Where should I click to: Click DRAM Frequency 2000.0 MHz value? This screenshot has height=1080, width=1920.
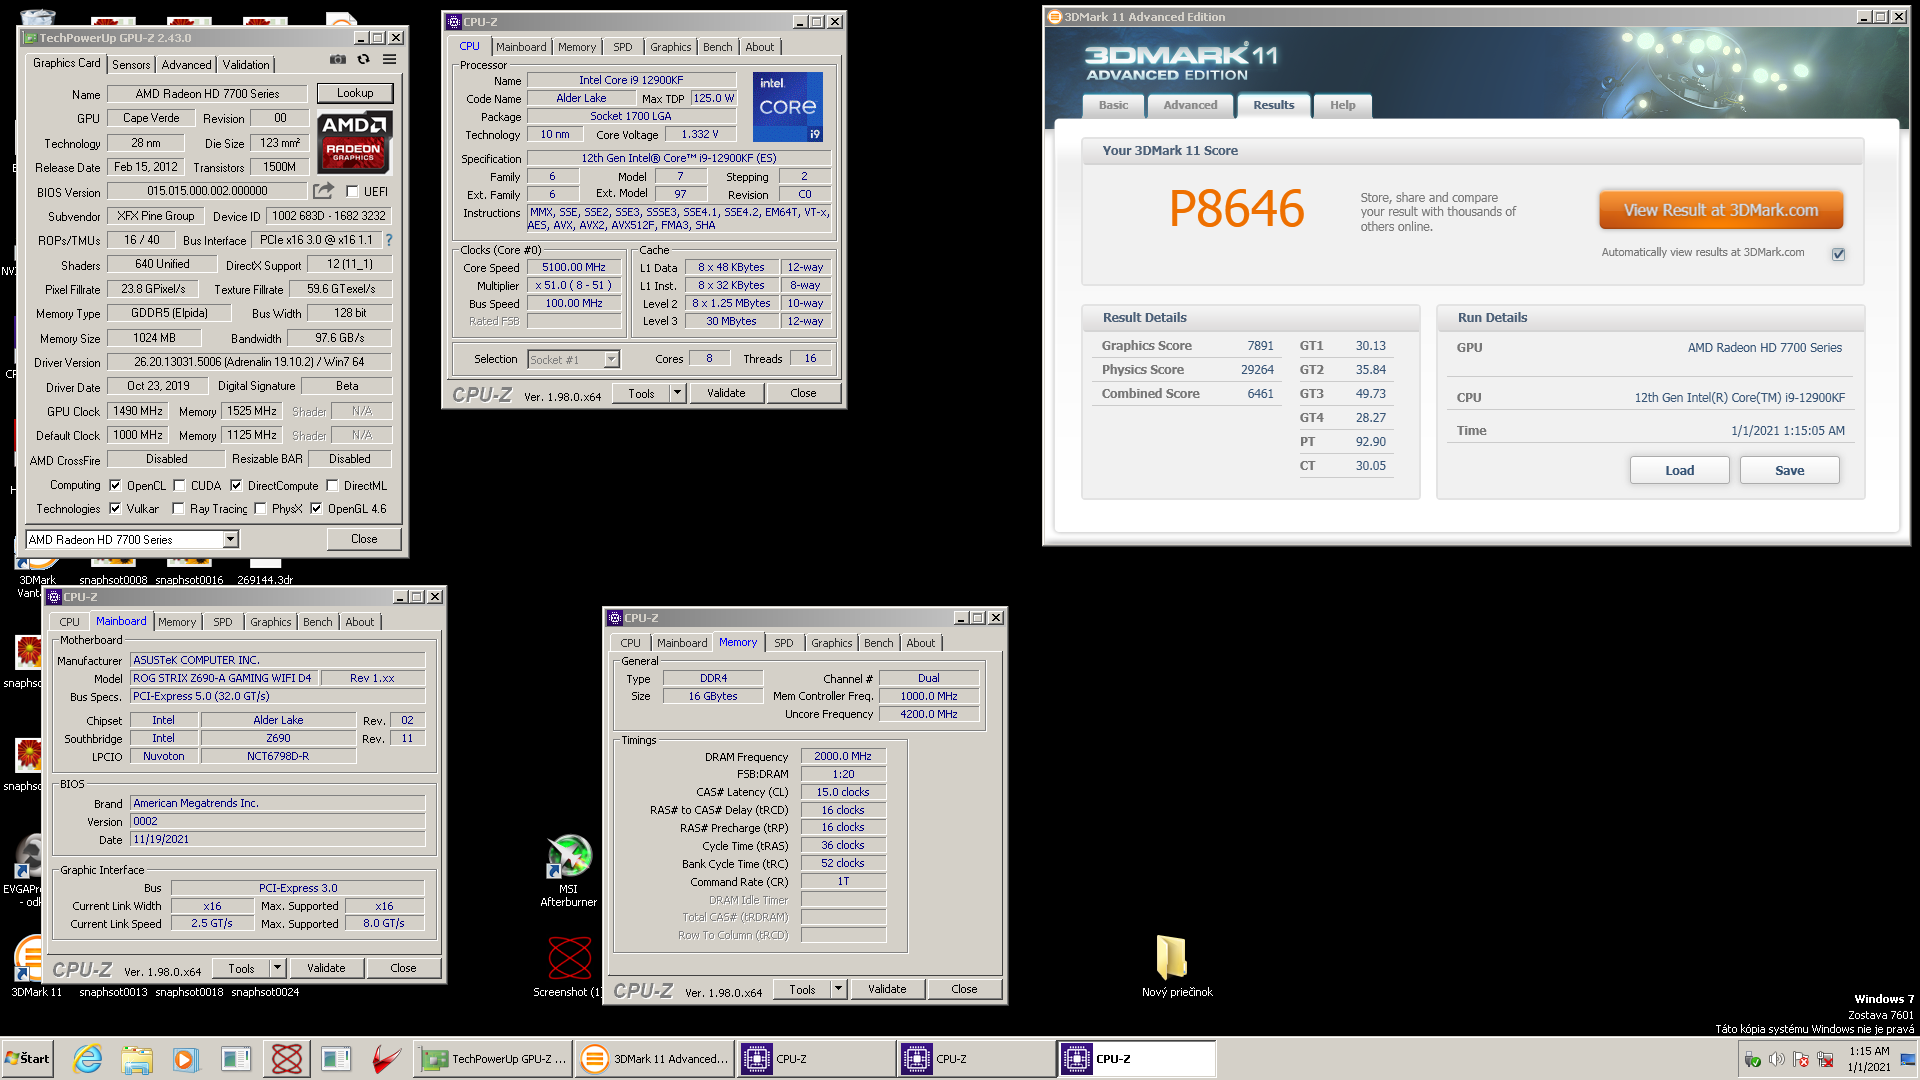[843, 756]
